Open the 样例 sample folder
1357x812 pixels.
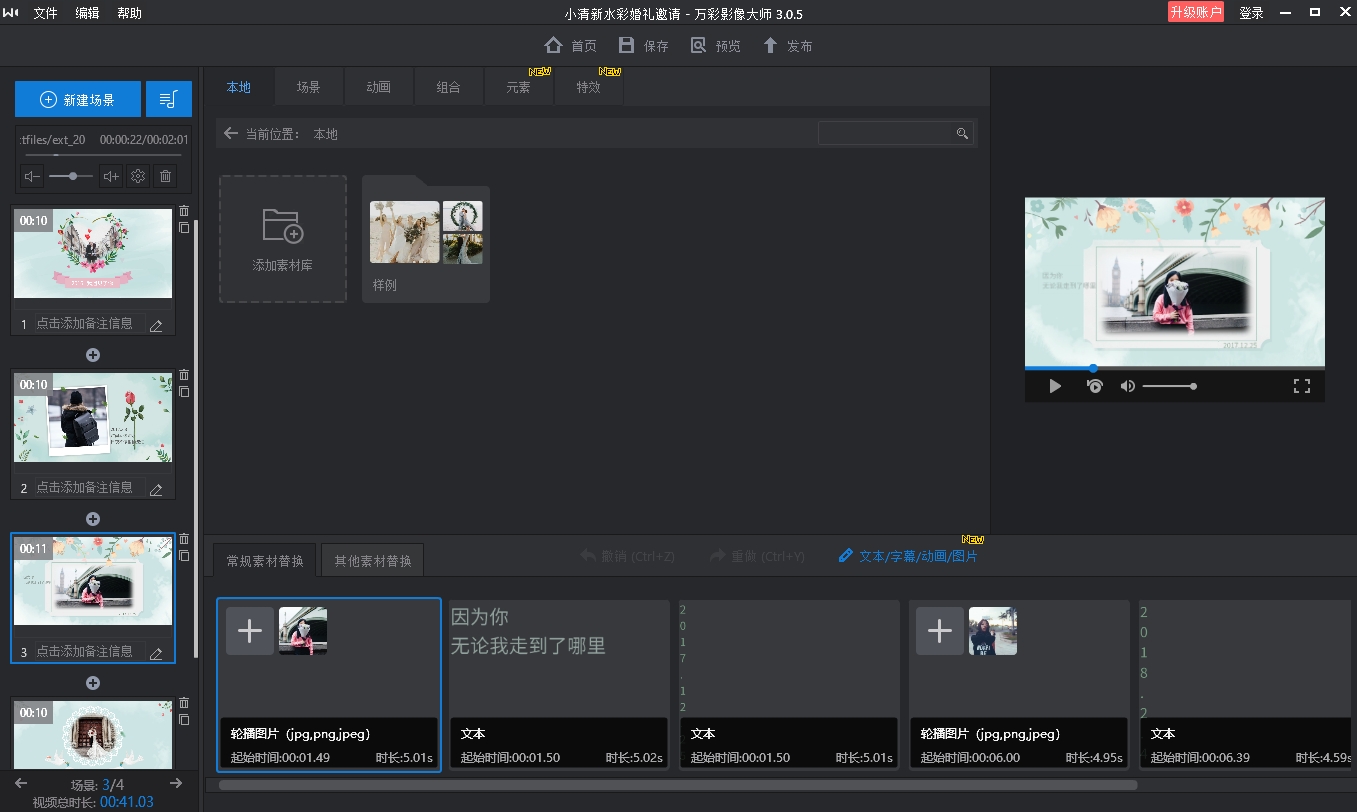coord(426,241)
